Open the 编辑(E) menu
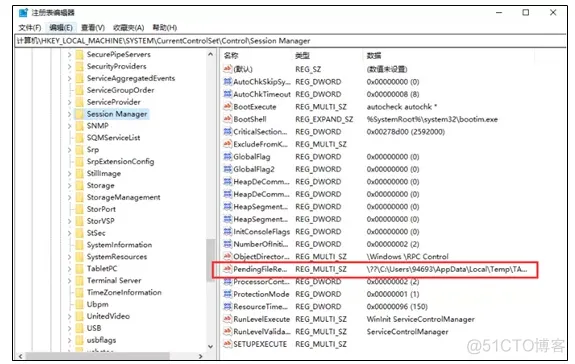Viewport: 575px width, 364px height. coord(61,27)
